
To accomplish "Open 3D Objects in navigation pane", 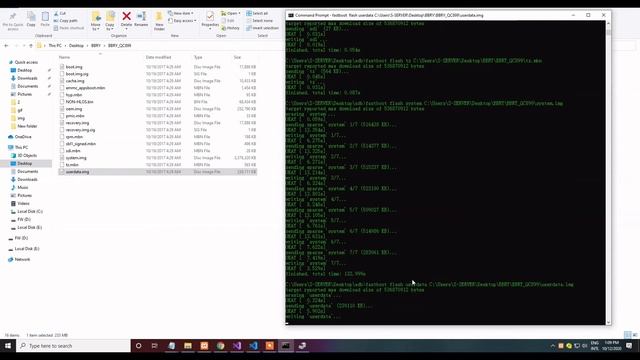I will [x=27, y=156].
